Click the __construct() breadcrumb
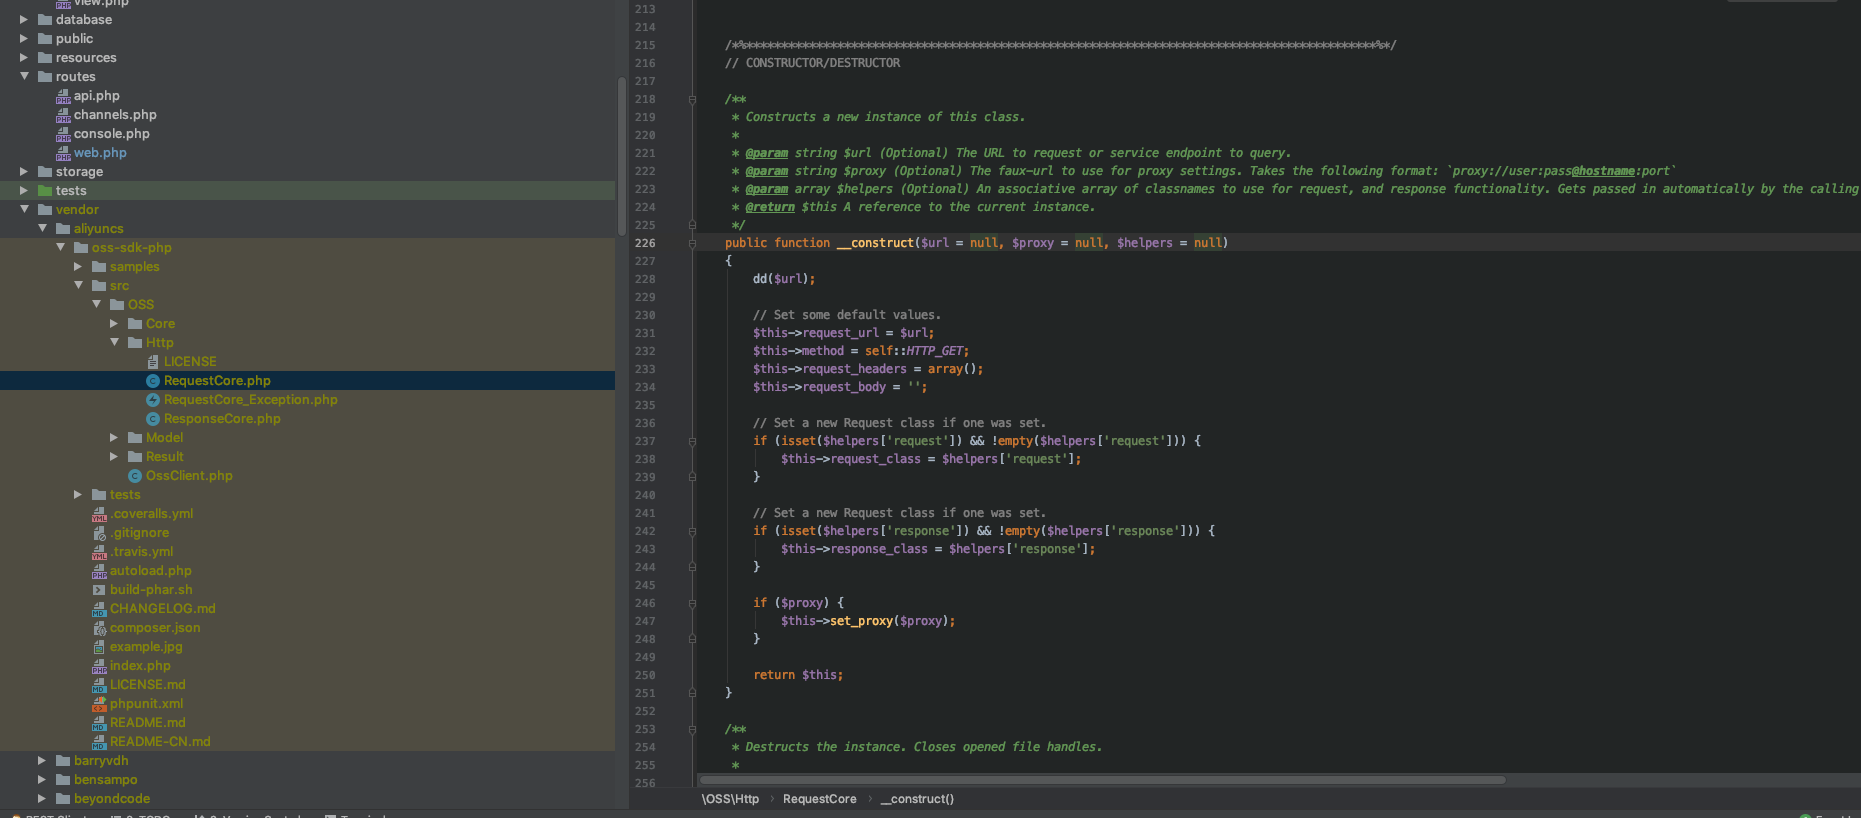The width and height of the screenshot is (1861, 818). [x=917, y=799]
